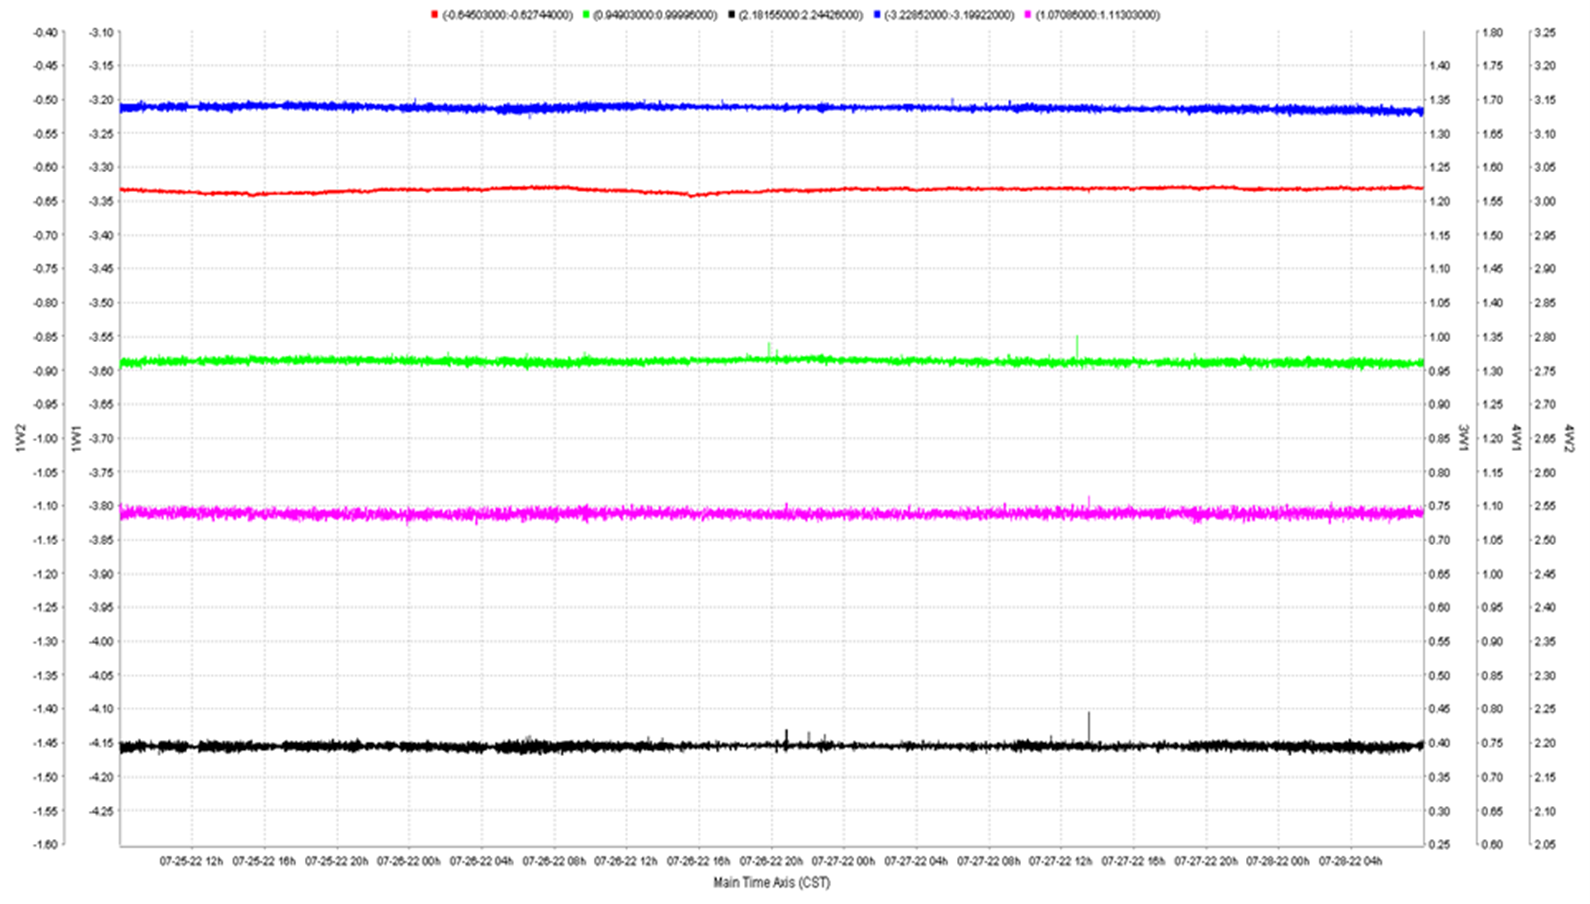Click the 4W2 axis label
The image size is (1590, 904).
point(1570,438)
